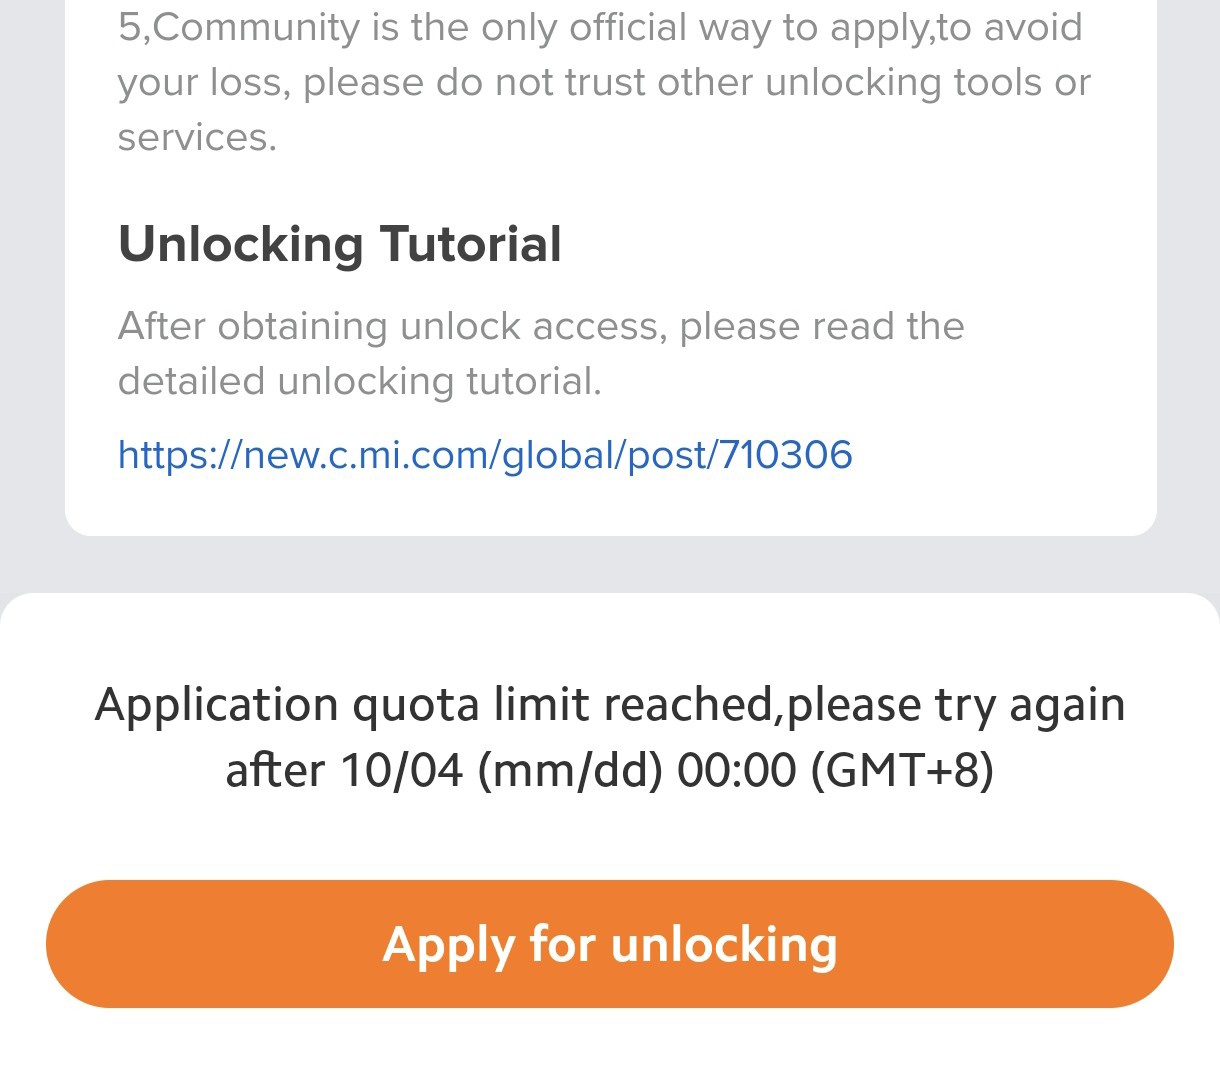Tap 'please try again' in the quota message
This screenshot has height=1082, width=1220.
955,705
